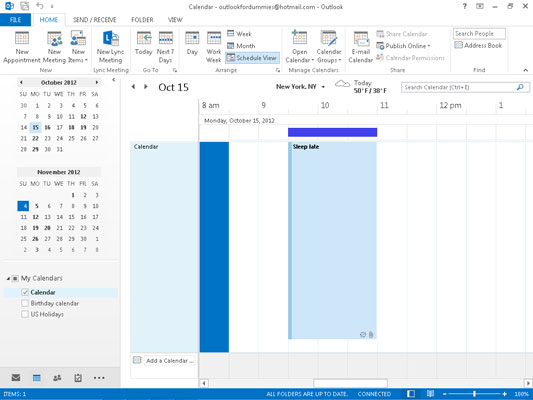533x400 pixels.
Task: Open the New York, NY weather location dropdown
Action: (323, 87)
